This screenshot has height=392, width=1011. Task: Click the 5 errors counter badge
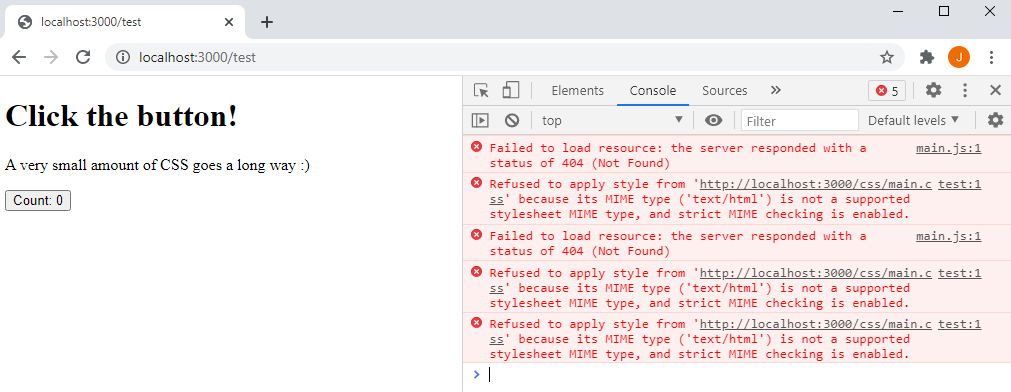pyautogui.click(x=887, y=91)
